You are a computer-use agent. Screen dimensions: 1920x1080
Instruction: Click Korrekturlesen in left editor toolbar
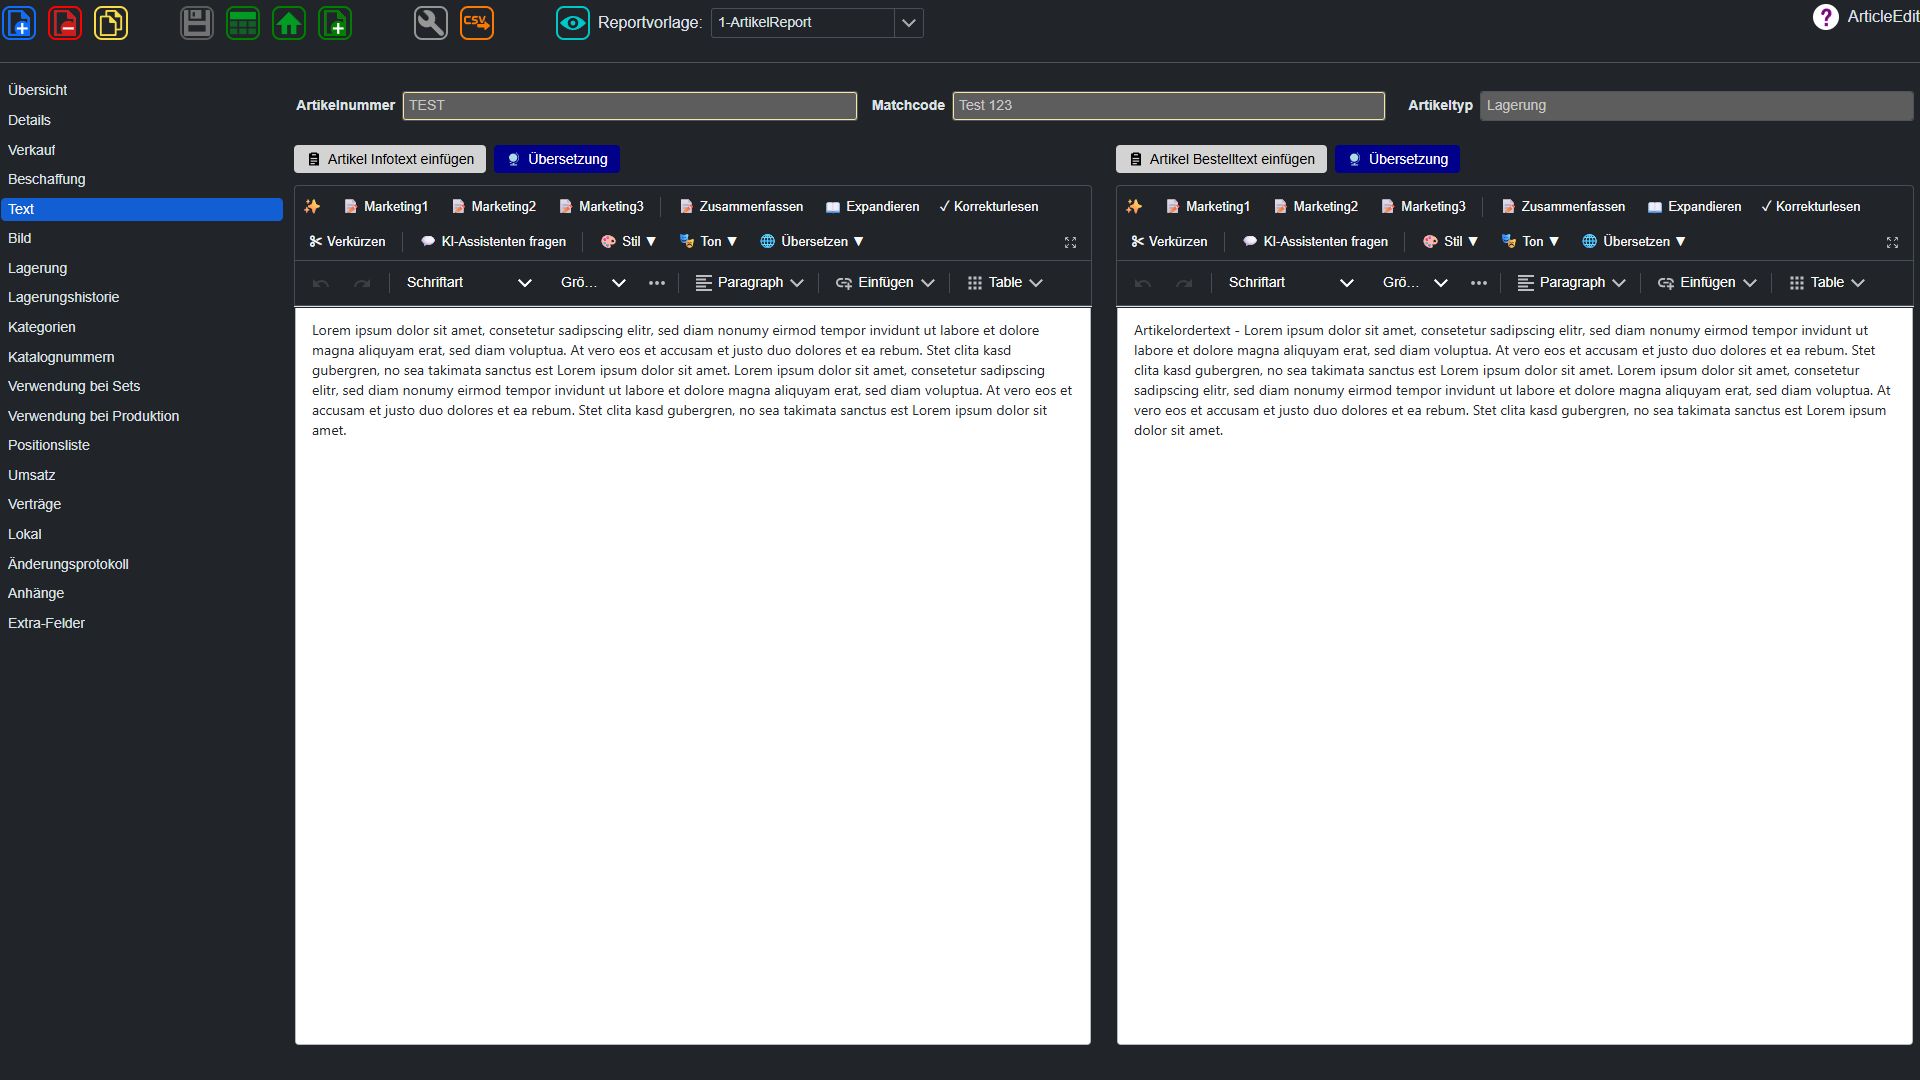[x=989, y=206]
